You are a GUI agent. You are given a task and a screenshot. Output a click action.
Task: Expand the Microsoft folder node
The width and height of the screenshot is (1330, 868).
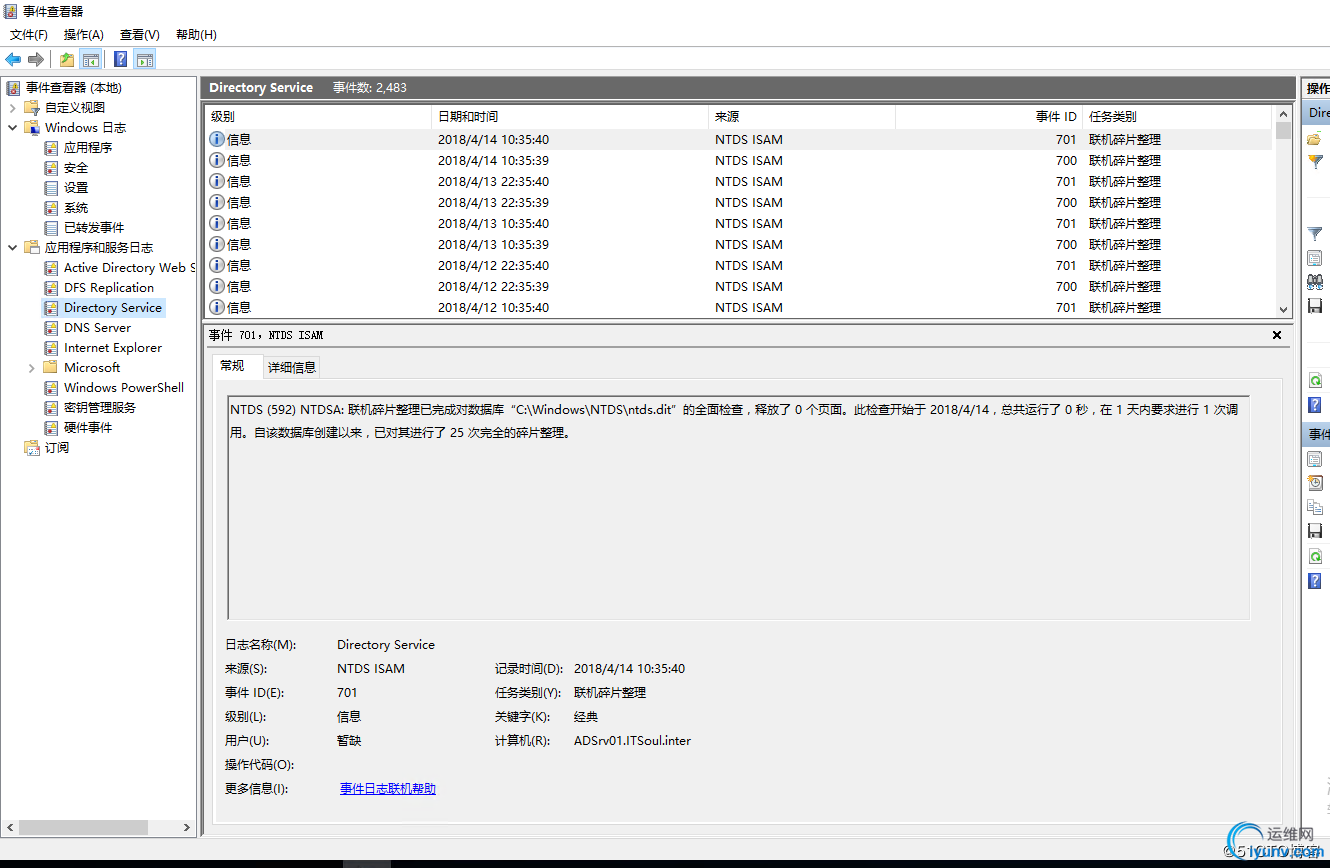coord(32,367)
